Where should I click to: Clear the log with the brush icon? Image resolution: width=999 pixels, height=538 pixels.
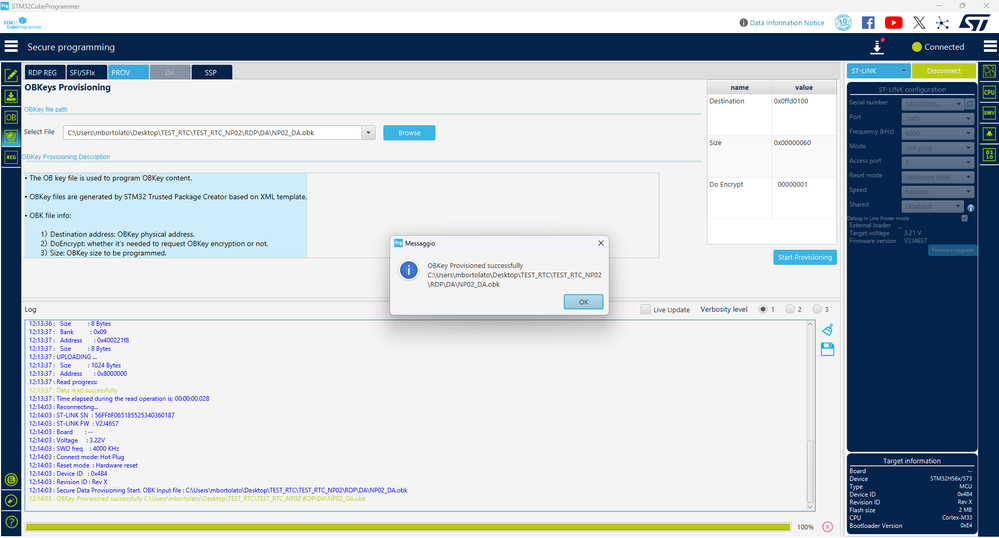tap(827, 330)
